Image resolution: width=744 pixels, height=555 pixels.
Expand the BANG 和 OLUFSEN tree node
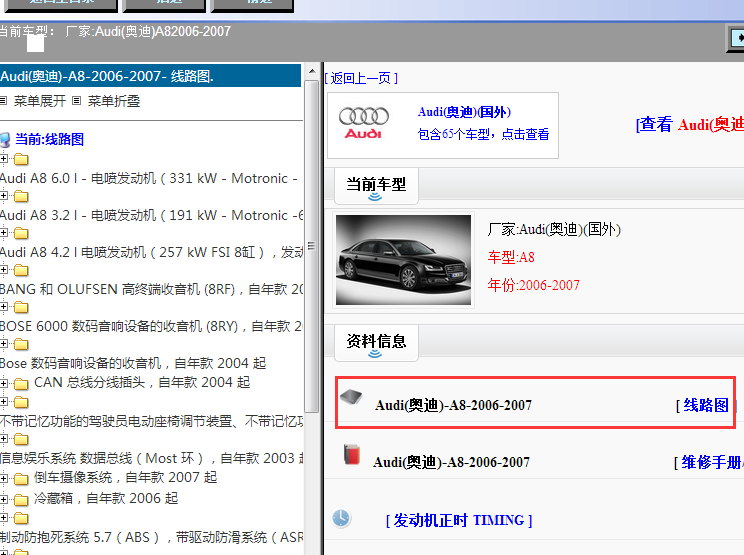coord(4,270)
